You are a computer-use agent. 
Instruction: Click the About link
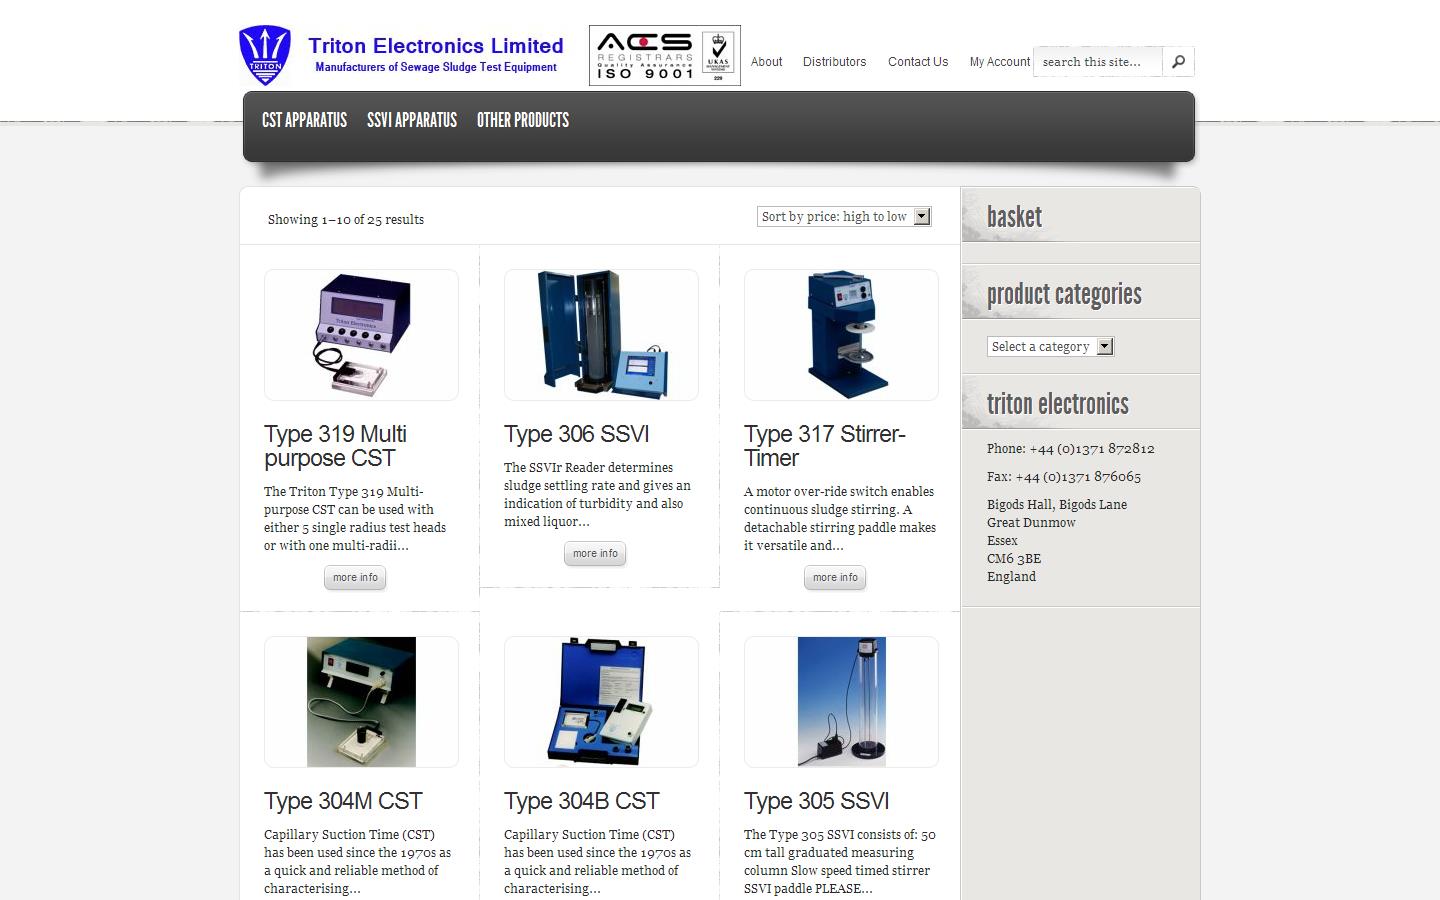pyautogui.click(x=766, y=62)
